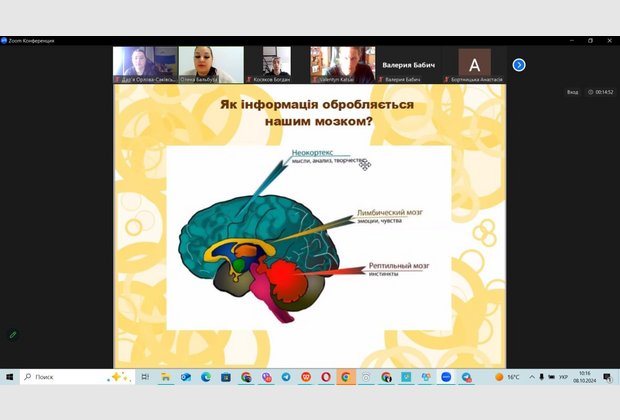
Task: Switch the УКР keyboard language indicator
Action: 563,377
